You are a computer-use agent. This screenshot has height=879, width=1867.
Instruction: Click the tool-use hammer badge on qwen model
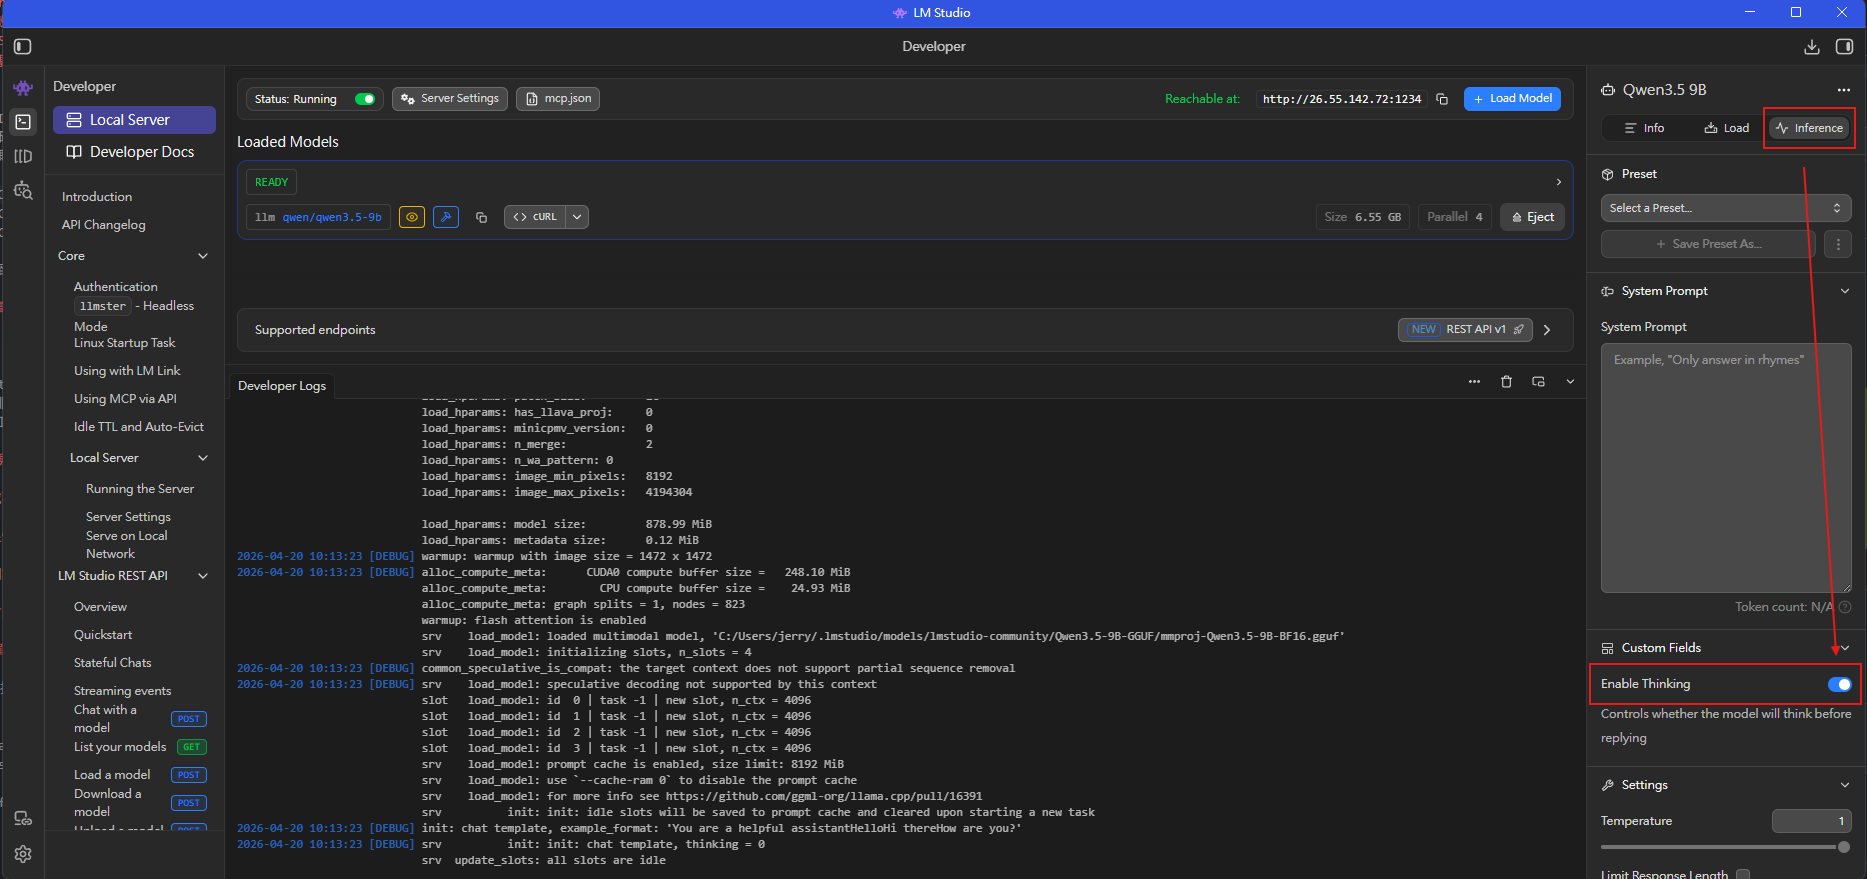point(446,217)
